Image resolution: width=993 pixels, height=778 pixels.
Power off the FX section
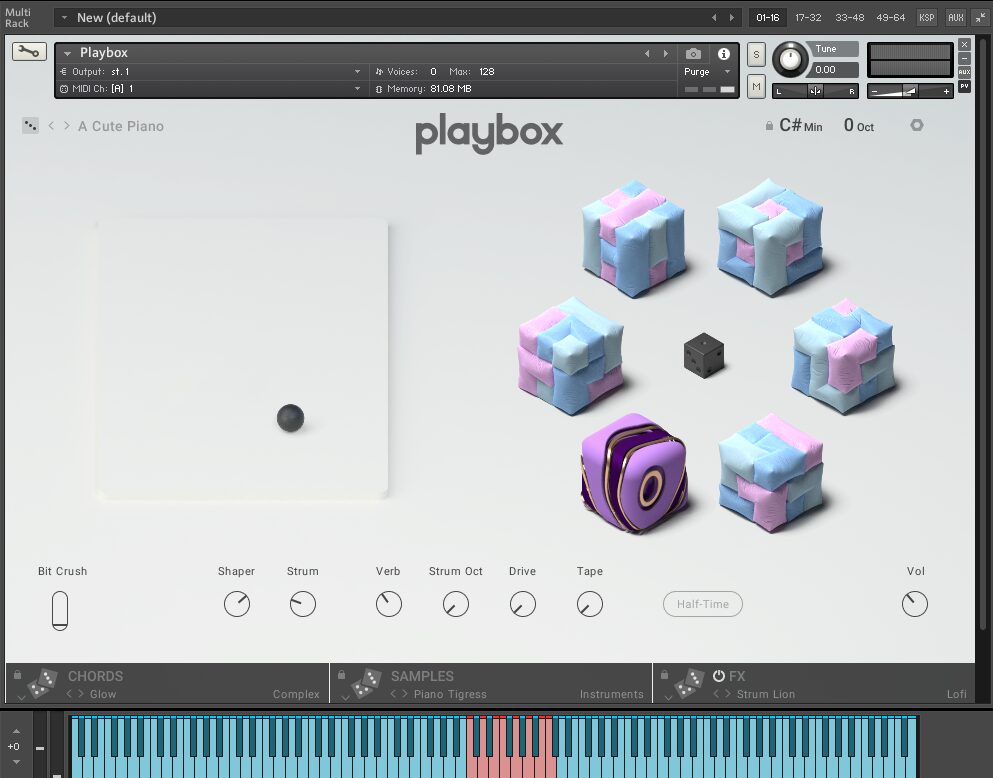click(719, 676)
